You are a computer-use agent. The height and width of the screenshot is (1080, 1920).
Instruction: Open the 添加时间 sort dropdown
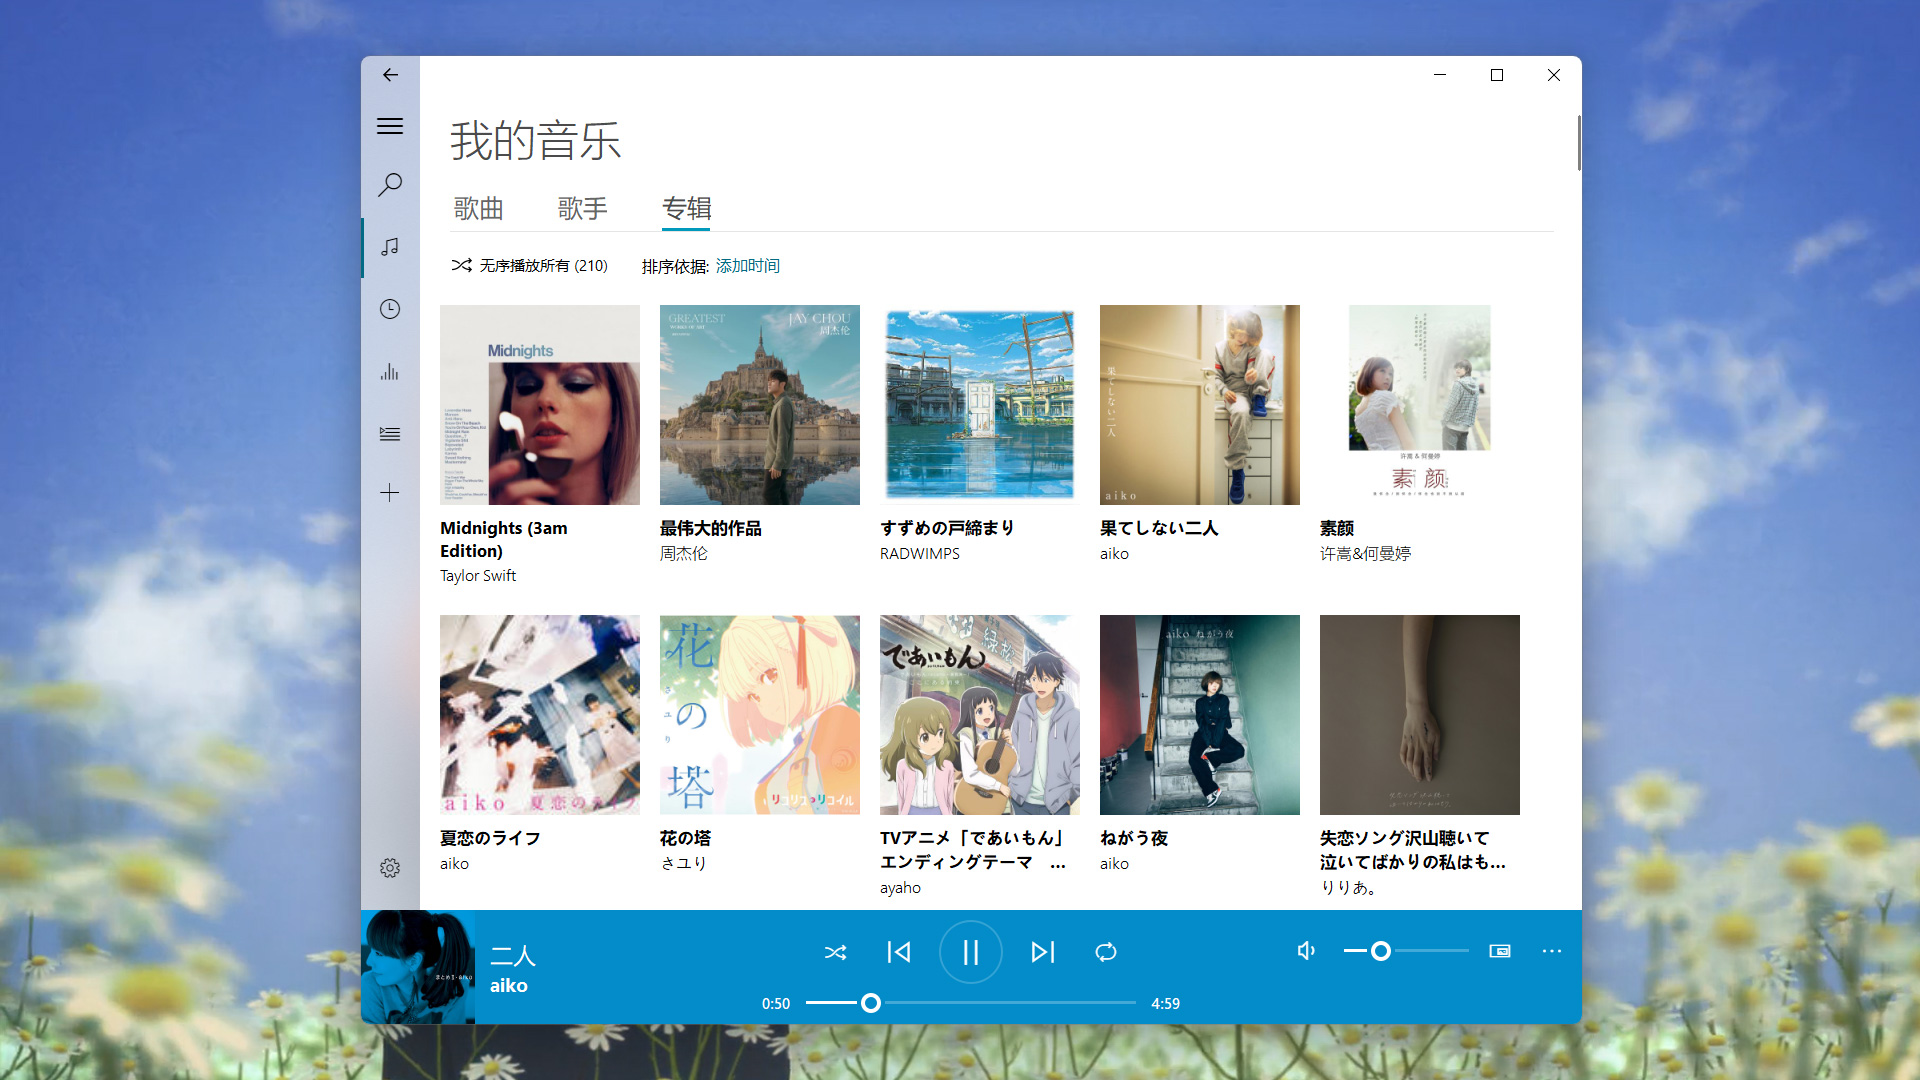pos(746,265)
